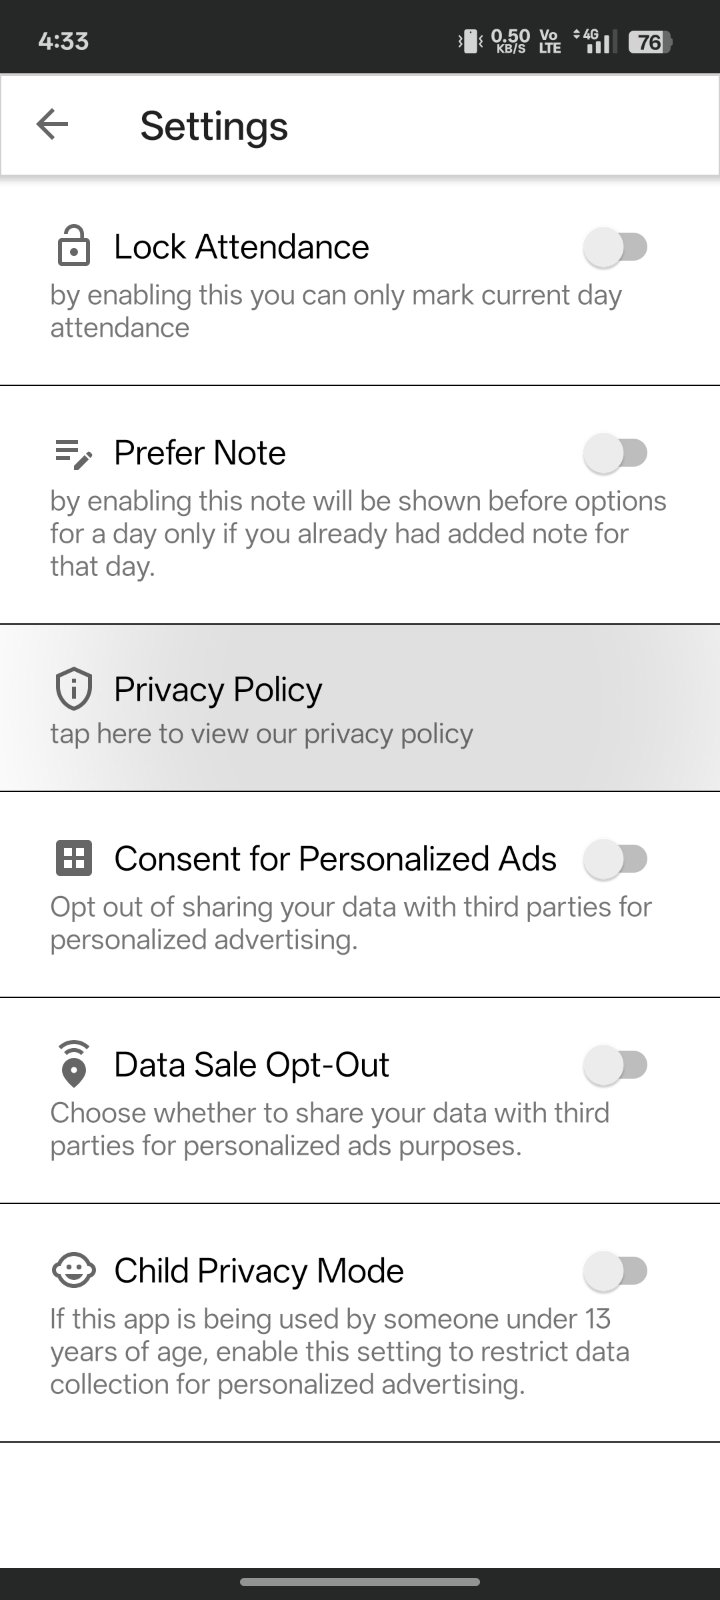Enable the Child Privacy Mode toggle

pos(616,1270)
